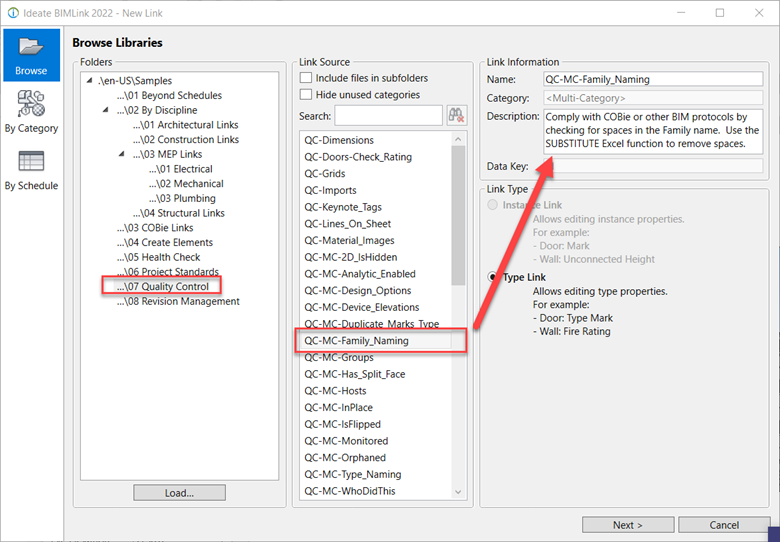Click the link list scrollbar thumb
Screen dimensions: 780x542
point(458,216)
